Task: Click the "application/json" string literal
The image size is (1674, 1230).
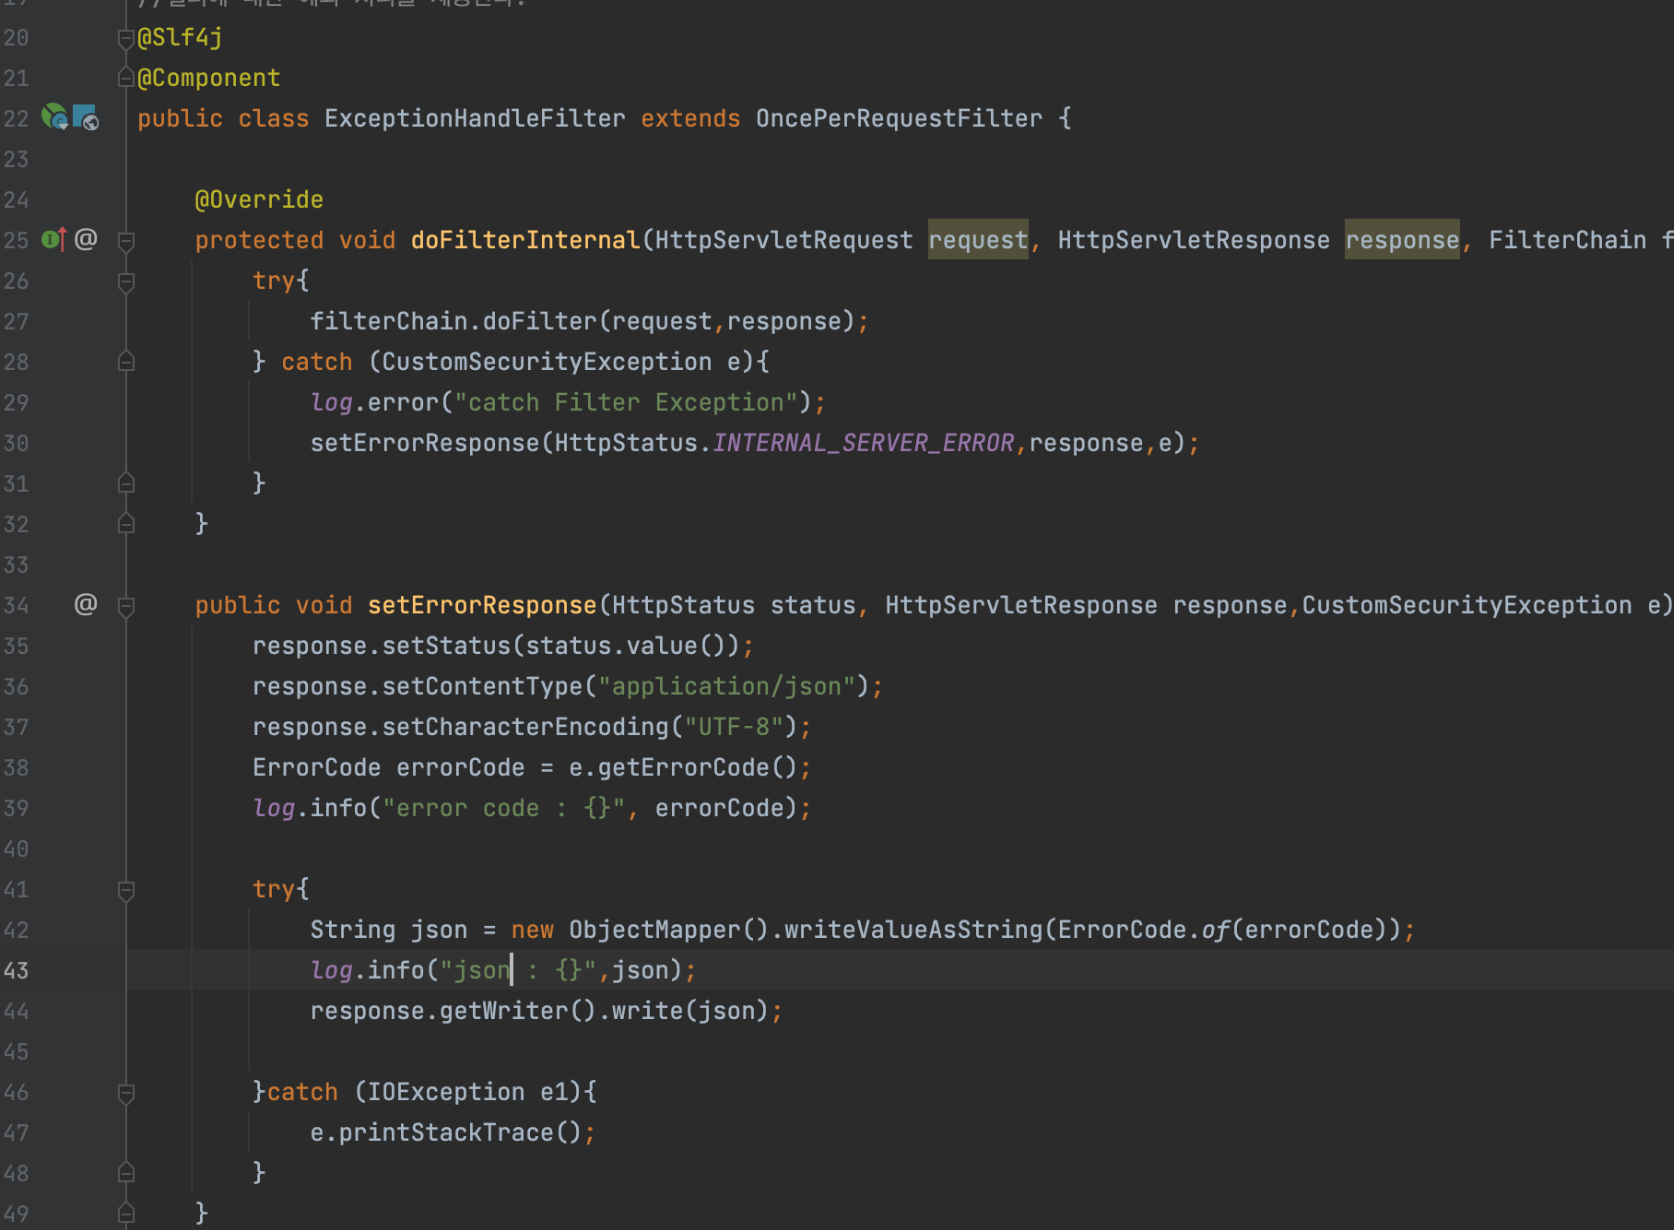Action: coord(727,686)
